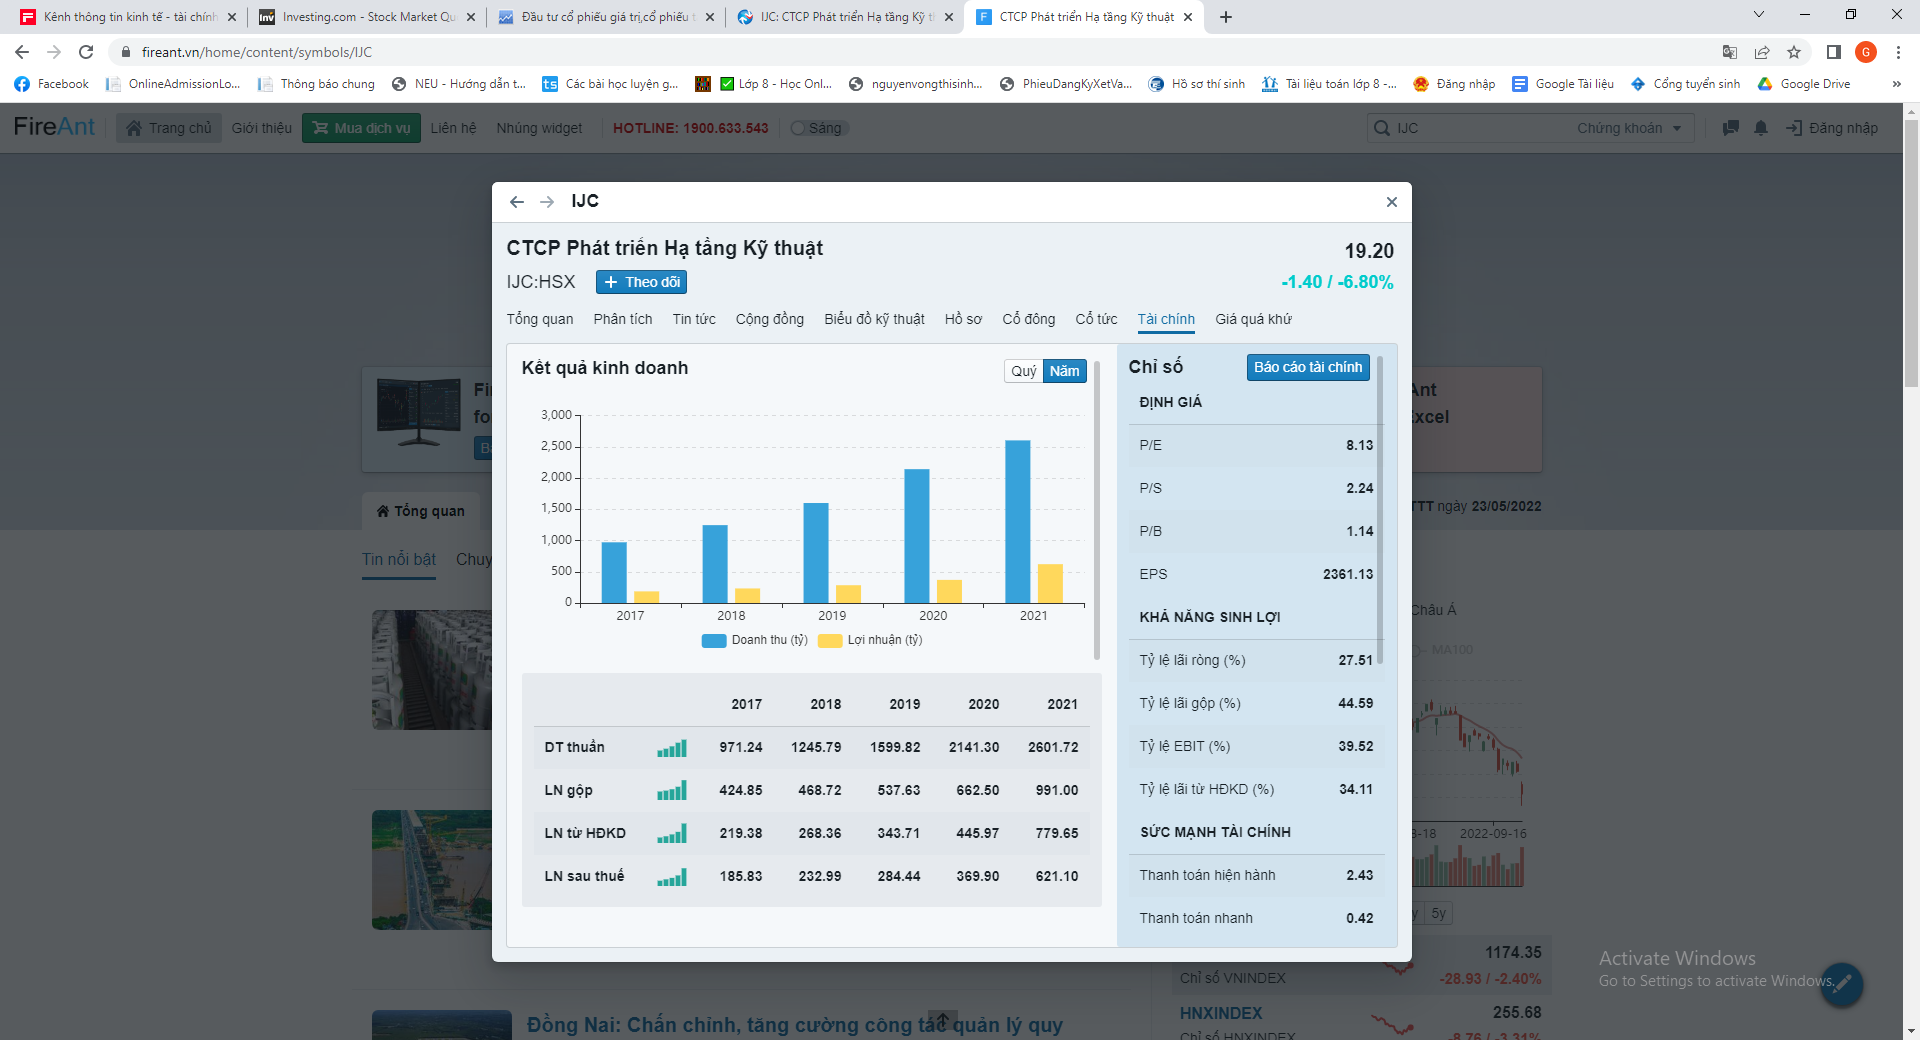Viewport: 1920px width, 1040px height.
Task: Reload the page with browser refresh icon
Action: coord(86,52)
